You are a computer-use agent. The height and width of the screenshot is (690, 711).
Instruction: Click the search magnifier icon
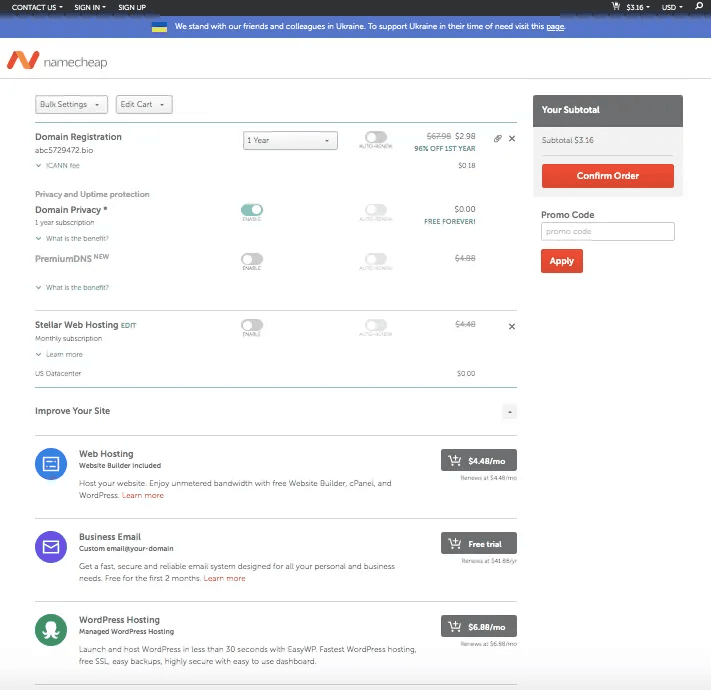pos(699,6)
